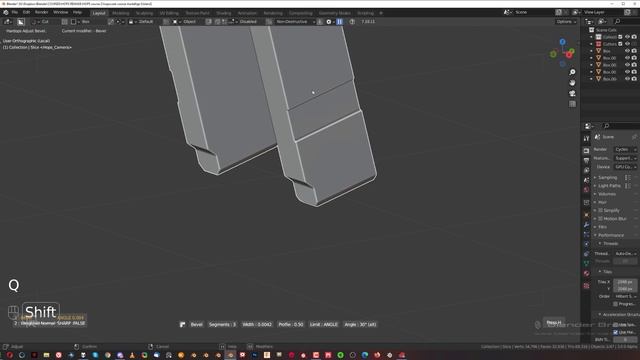Open the Collection properties tab
Image resolution: width=640 pixels, height=360 pixels.
pos(586,202)
